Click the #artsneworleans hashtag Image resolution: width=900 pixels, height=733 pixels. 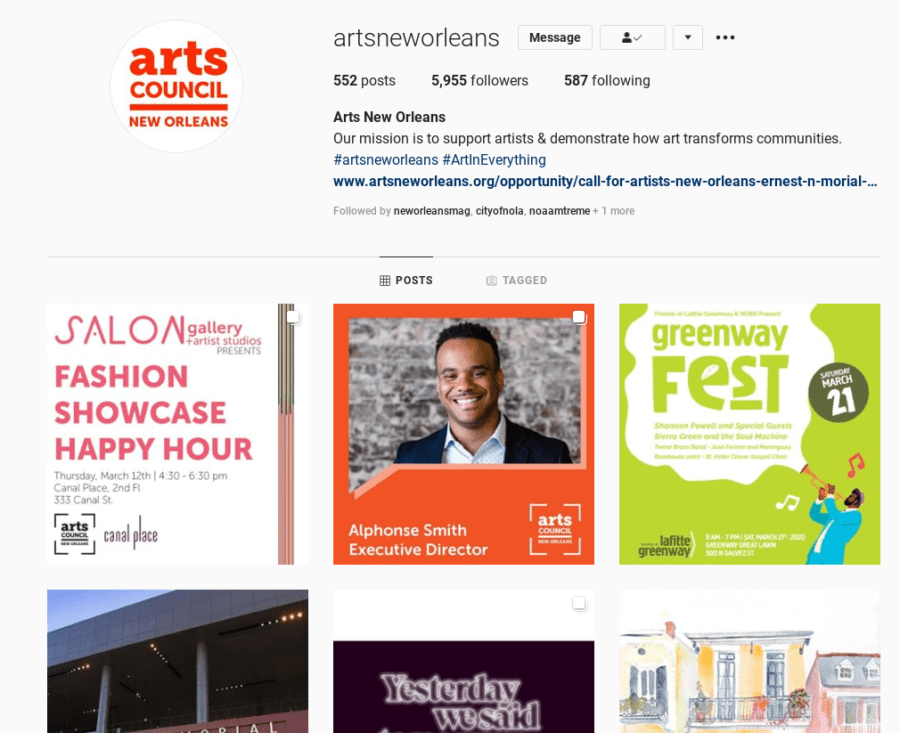point(385,160)
